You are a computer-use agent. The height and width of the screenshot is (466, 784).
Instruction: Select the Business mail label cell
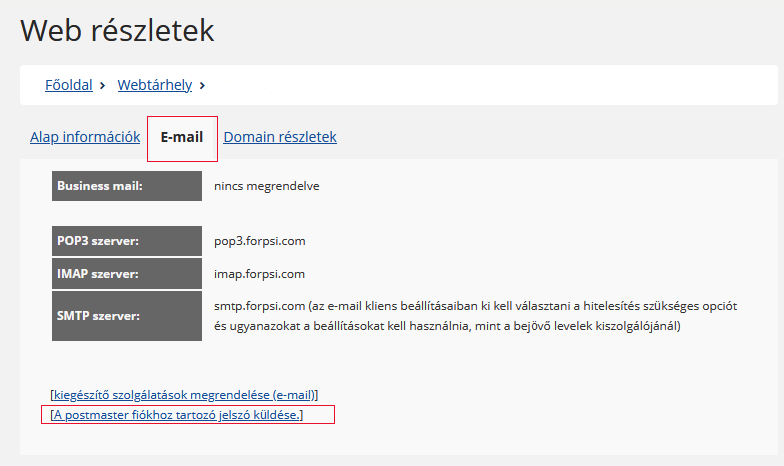[127, 186]
